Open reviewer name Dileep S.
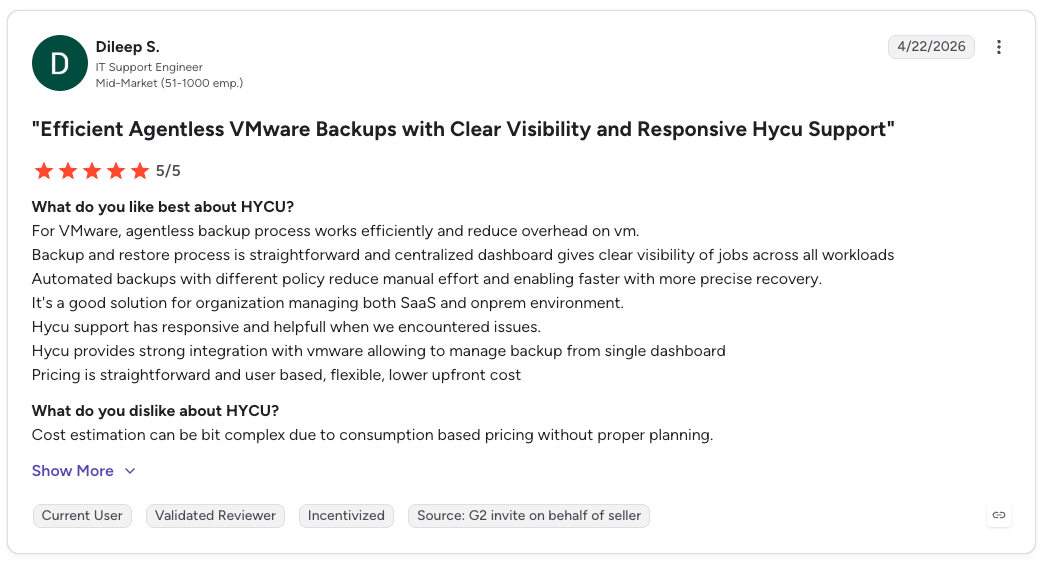This screenshot has width=1049, height=562. (128, 47)
